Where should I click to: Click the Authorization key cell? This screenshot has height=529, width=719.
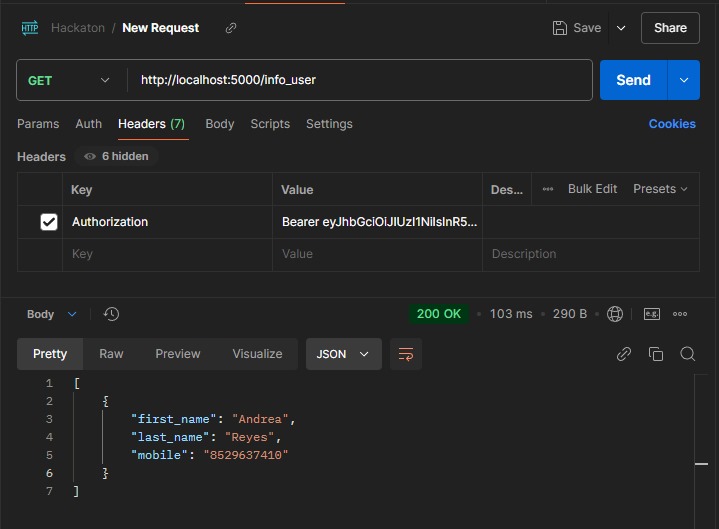167,222
